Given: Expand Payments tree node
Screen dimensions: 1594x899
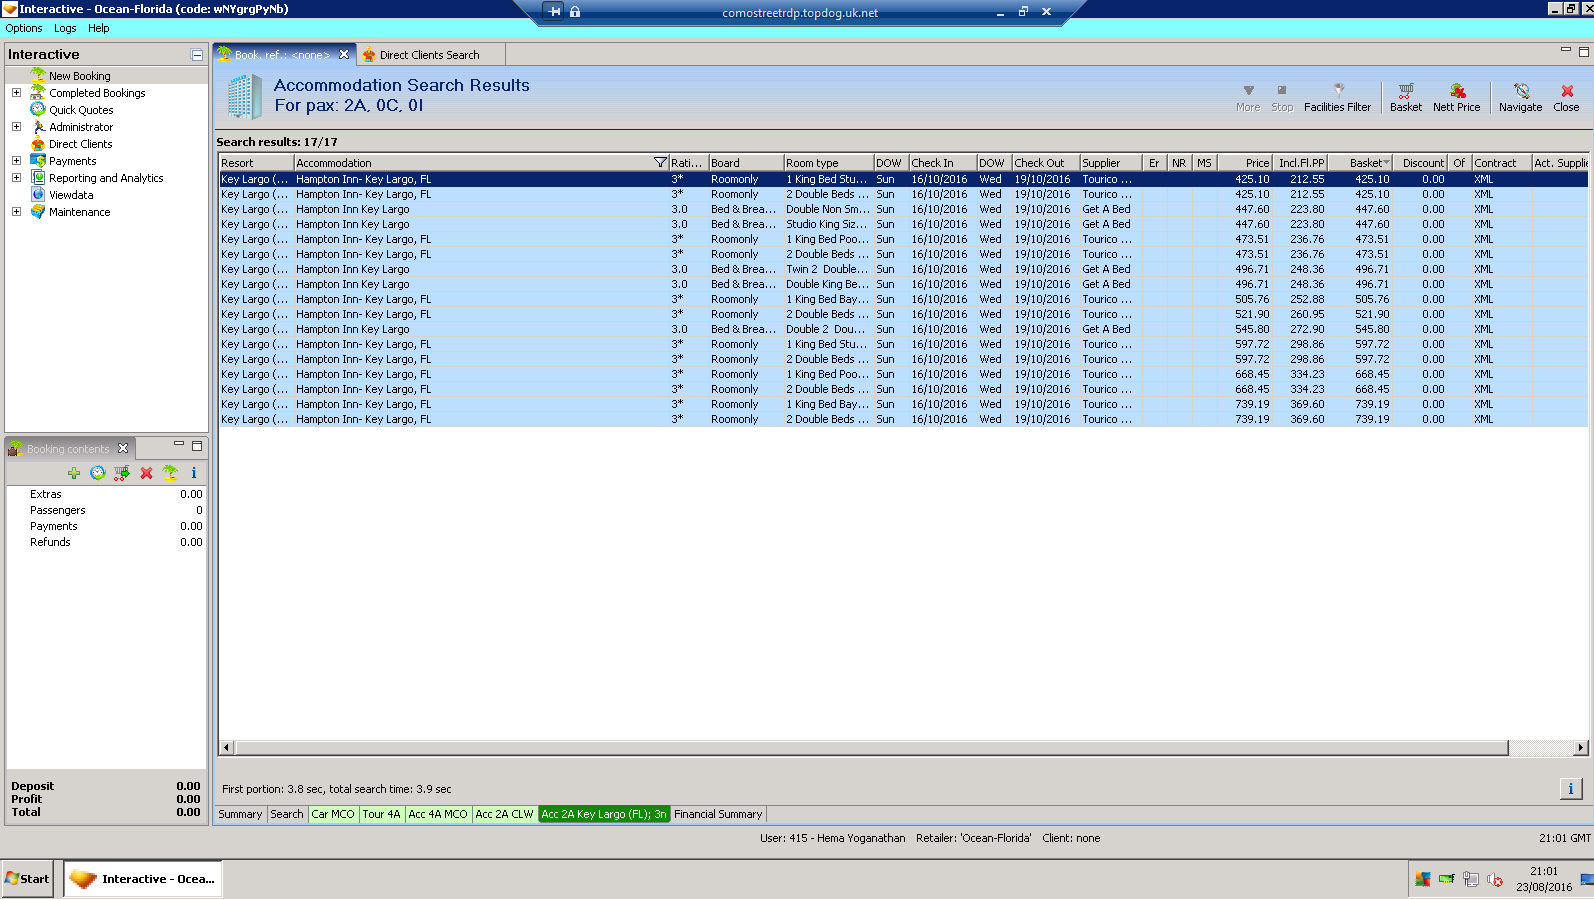Looking at the screenshot, I should click(x=16, y=161).
